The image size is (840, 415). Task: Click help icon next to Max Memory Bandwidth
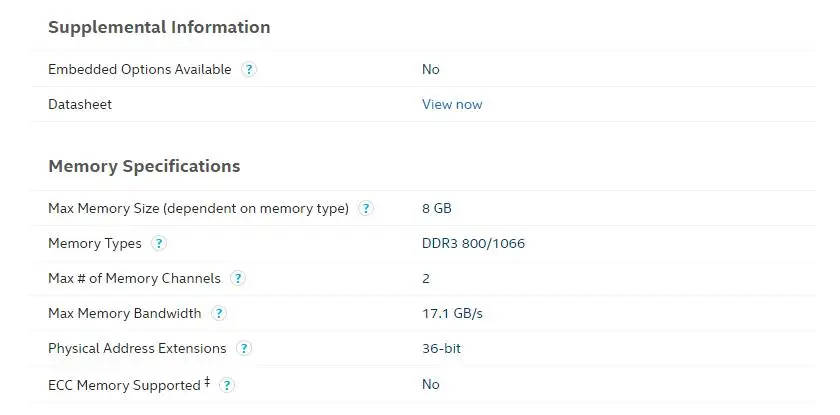219,314
